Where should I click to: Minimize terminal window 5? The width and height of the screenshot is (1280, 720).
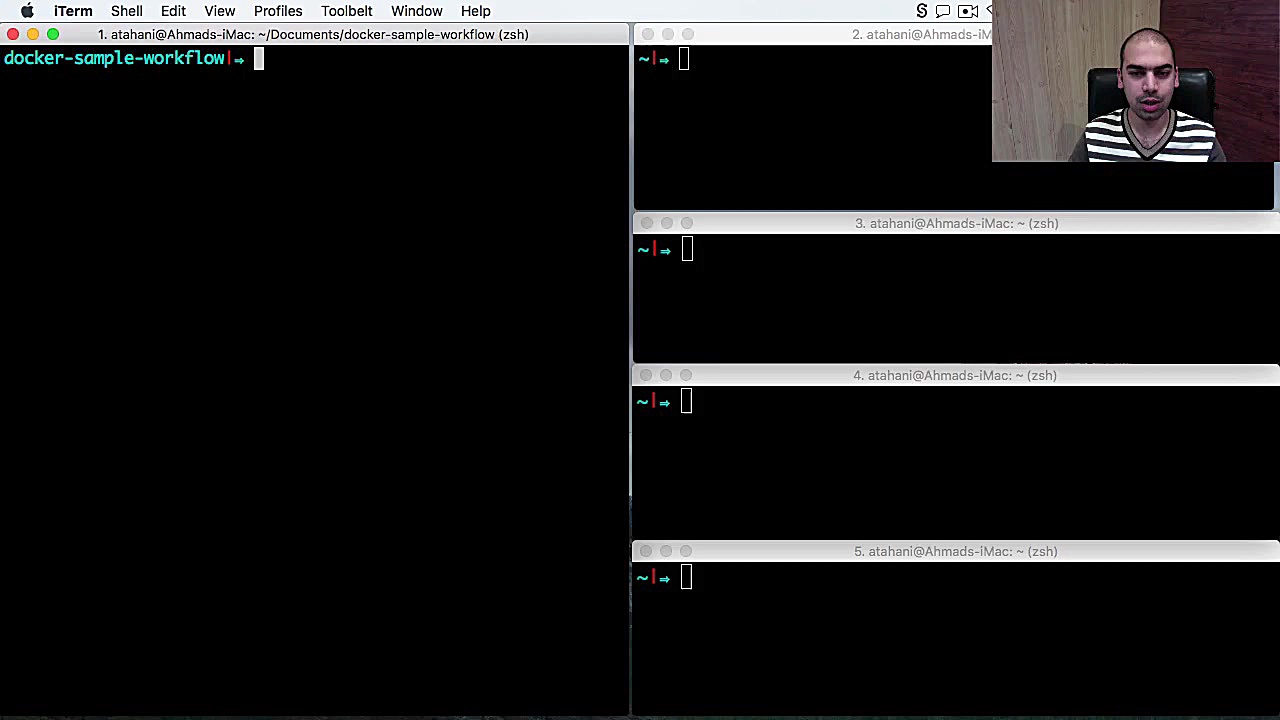tap(666, 551)
